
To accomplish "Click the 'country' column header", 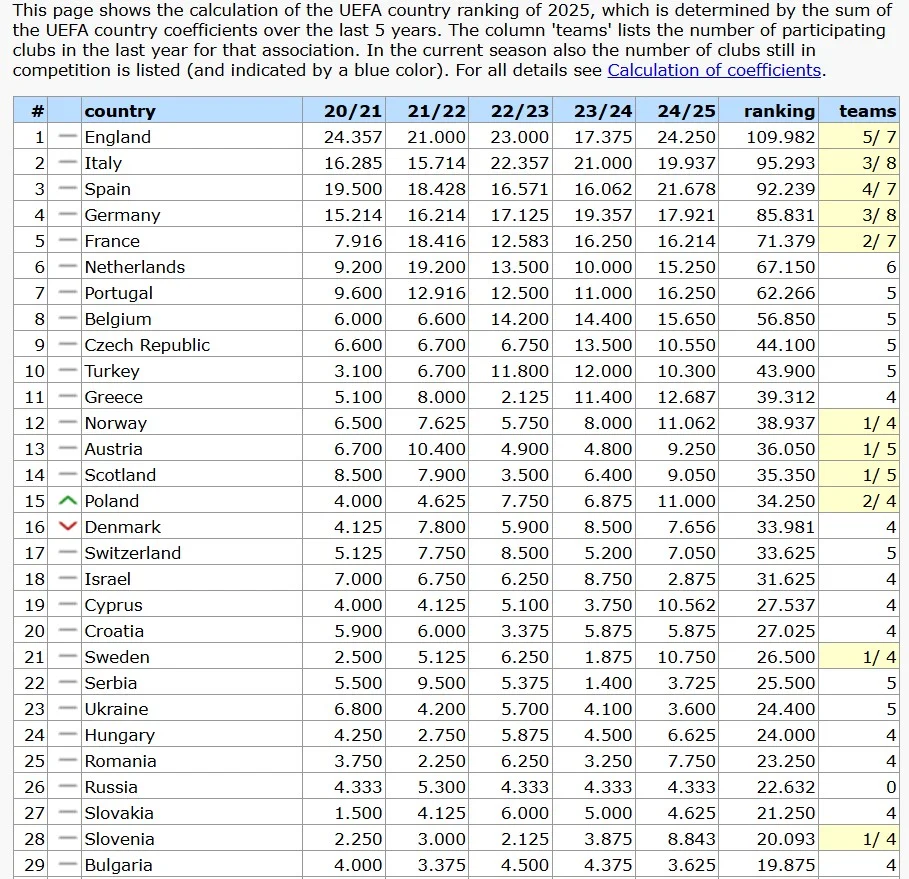I will point(120,111).
